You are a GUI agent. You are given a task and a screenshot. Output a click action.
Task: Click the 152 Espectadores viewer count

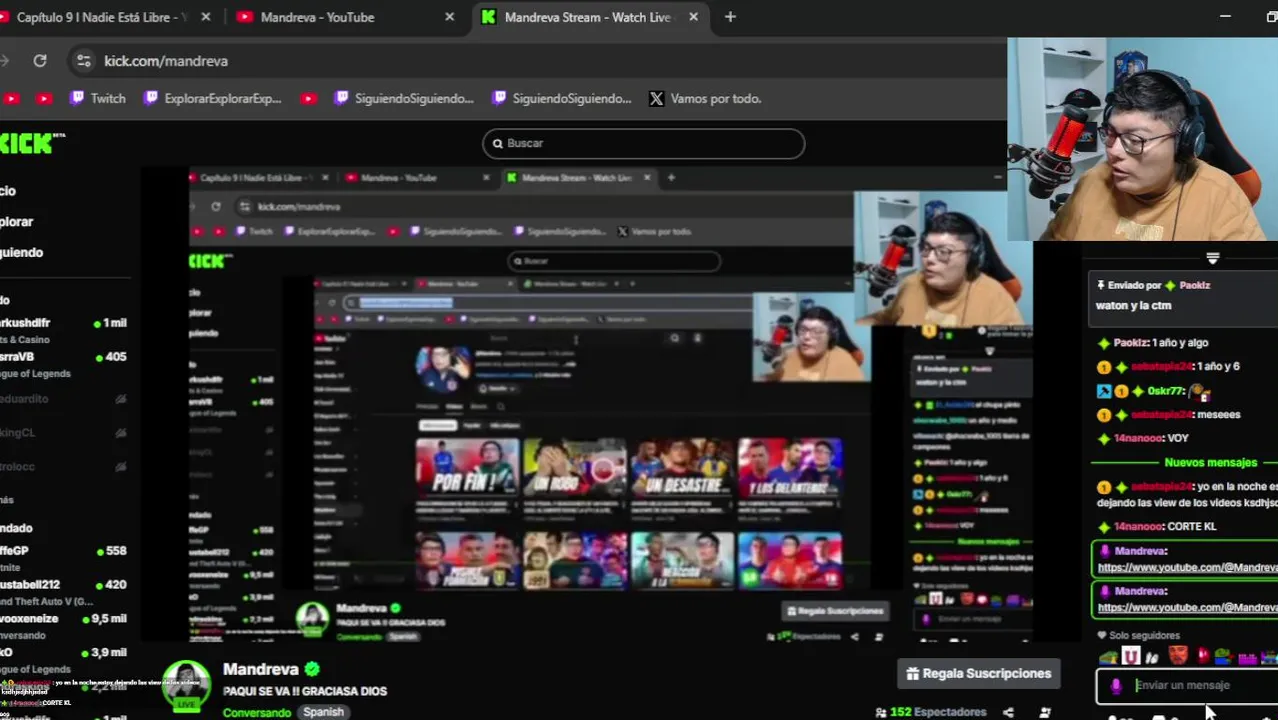point(931,712)
